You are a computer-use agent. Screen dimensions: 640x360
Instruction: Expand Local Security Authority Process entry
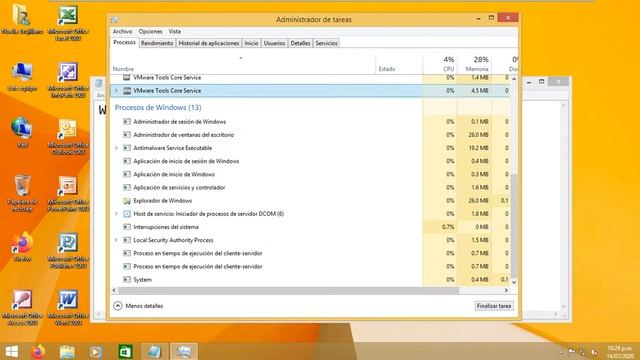click(x=116, y=240)
